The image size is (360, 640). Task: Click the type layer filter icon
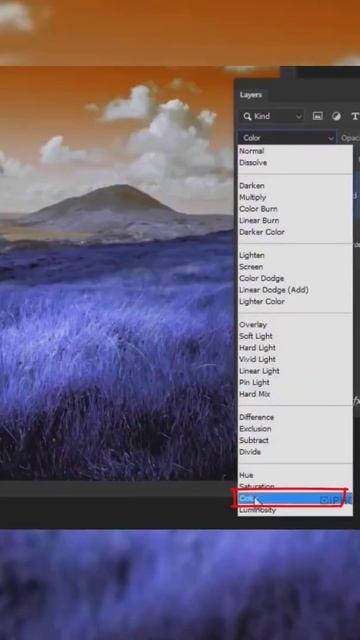coord(355,116)
